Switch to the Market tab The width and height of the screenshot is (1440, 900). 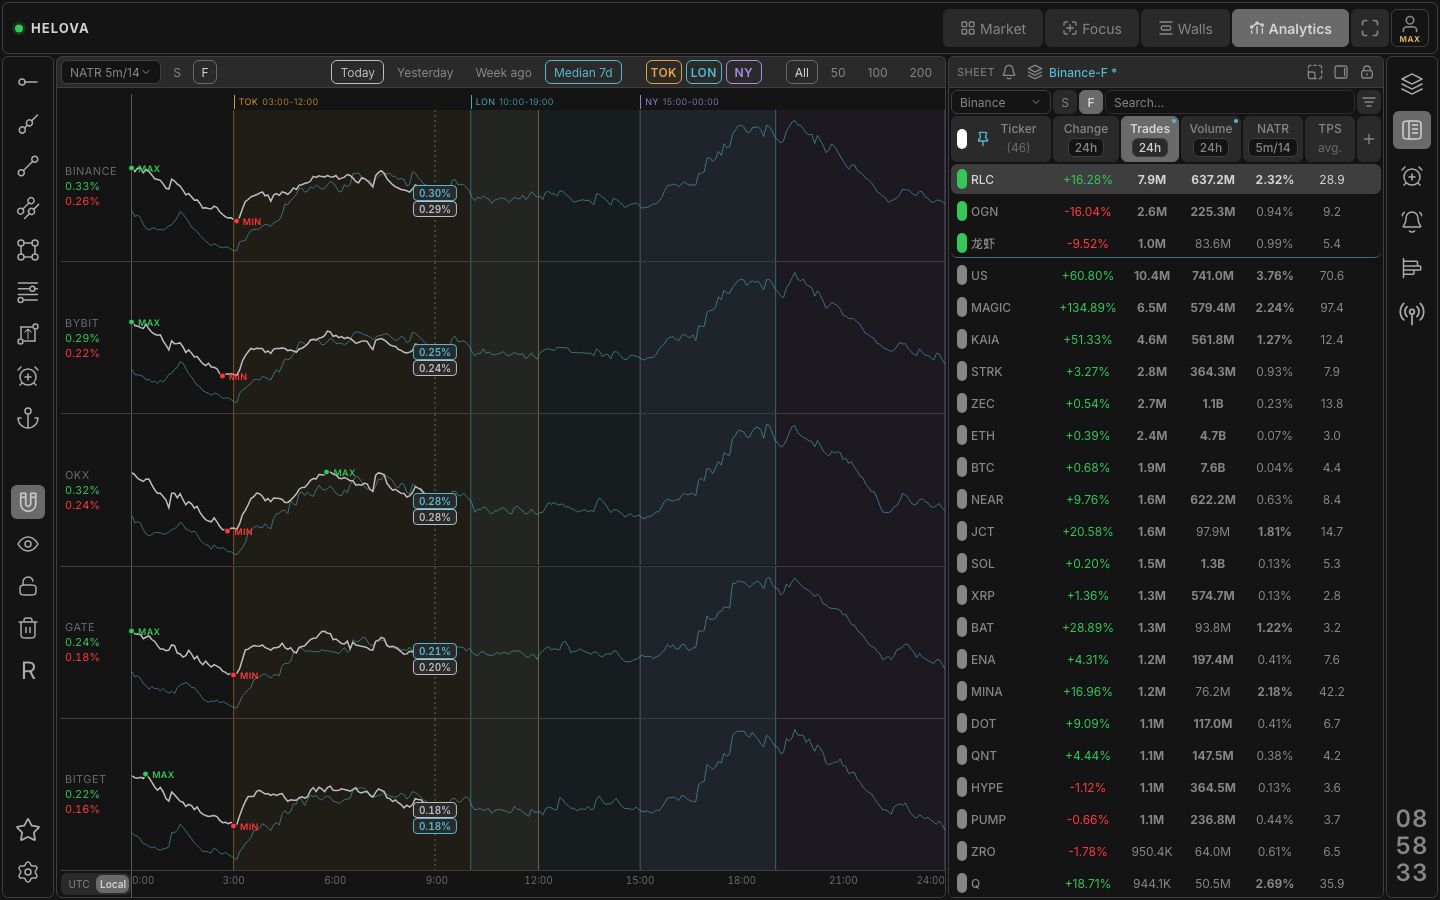993,28
